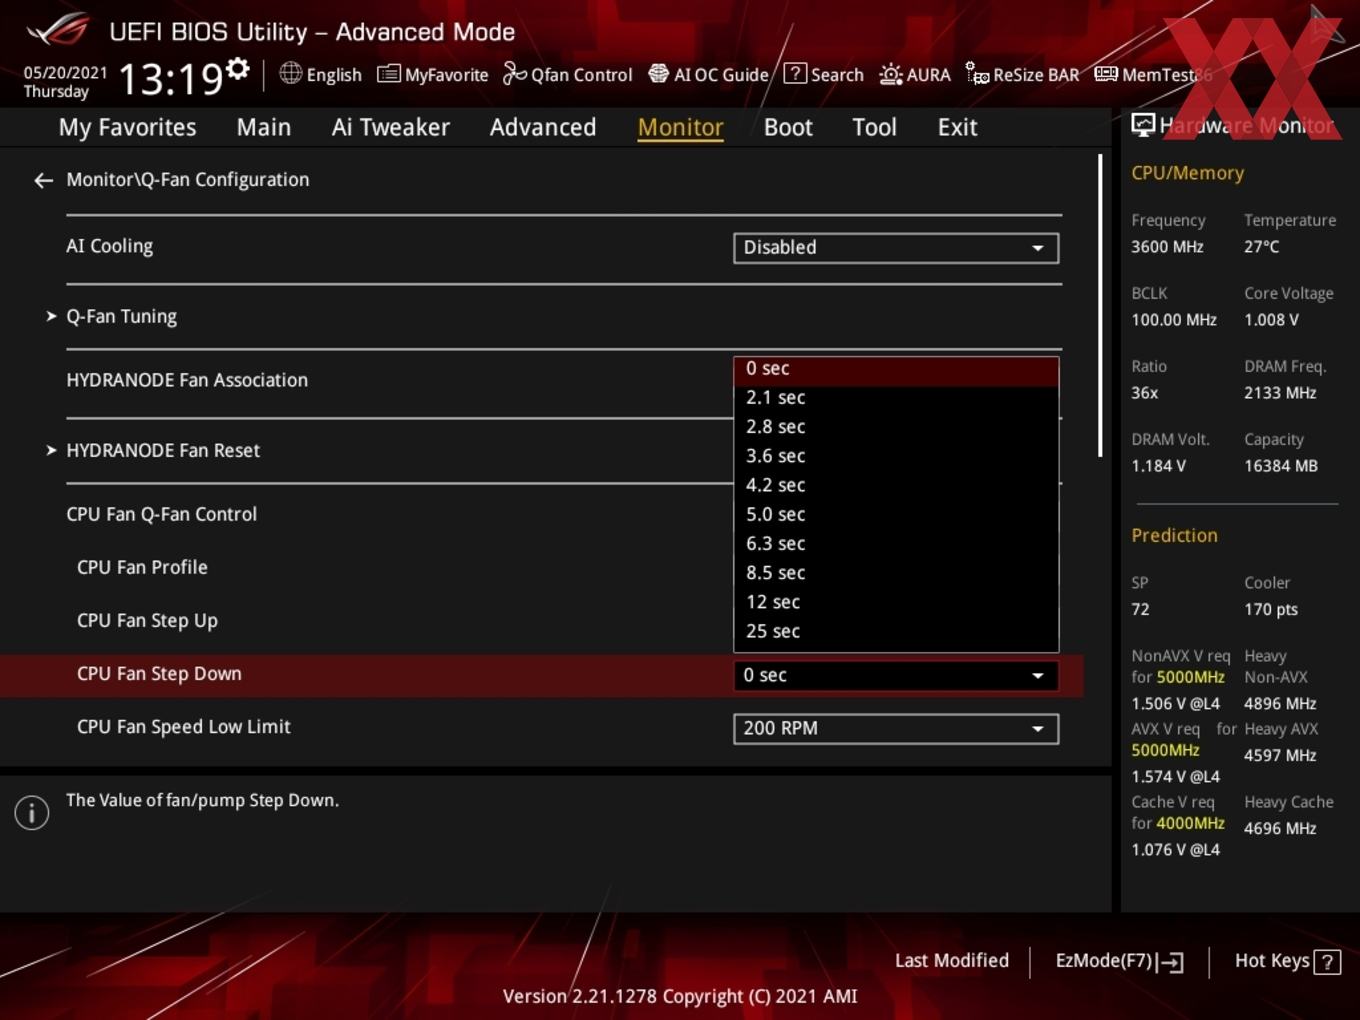The height and width of the screenshot is (1020, 1360).
Task: Click the 3600 MHz frequency value
Action: click(x=1167, y=247)
